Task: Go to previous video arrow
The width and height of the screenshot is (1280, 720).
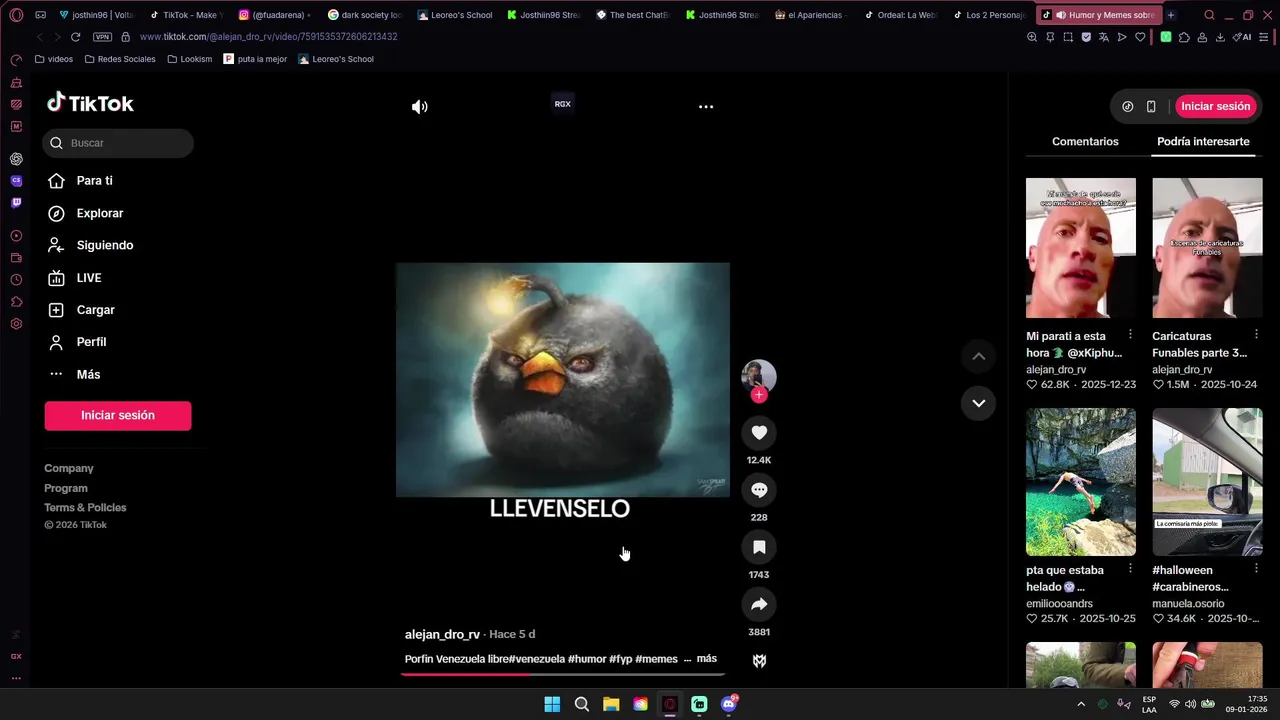Action: (979, 356)
